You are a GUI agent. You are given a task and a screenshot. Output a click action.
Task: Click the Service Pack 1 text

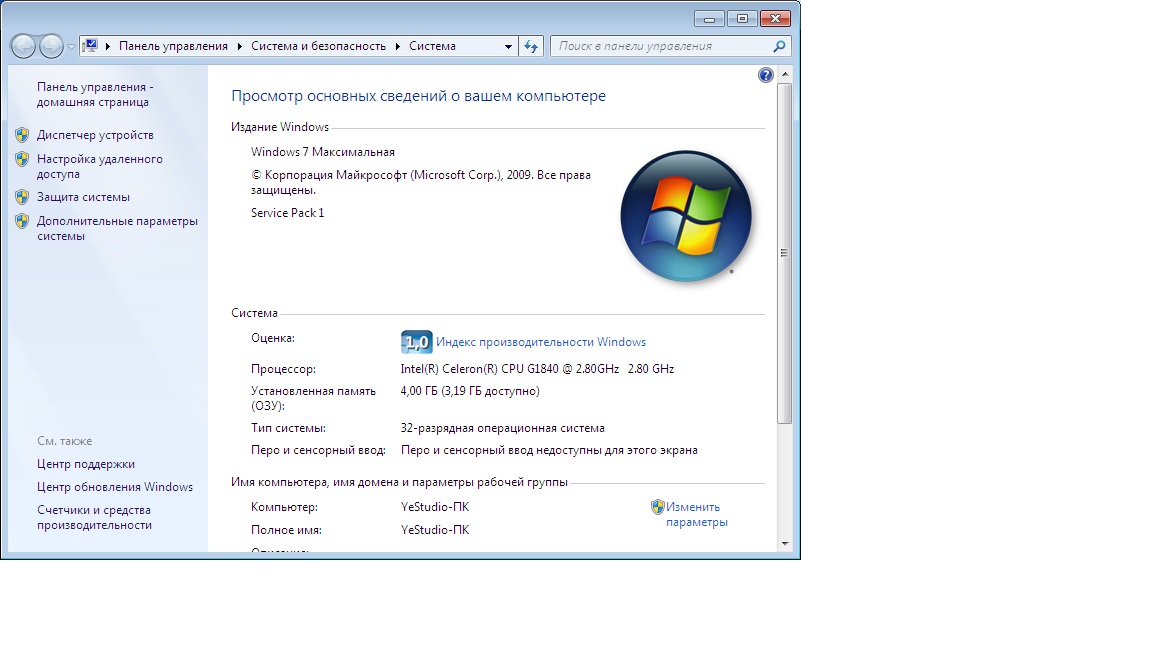pos(287,213)
